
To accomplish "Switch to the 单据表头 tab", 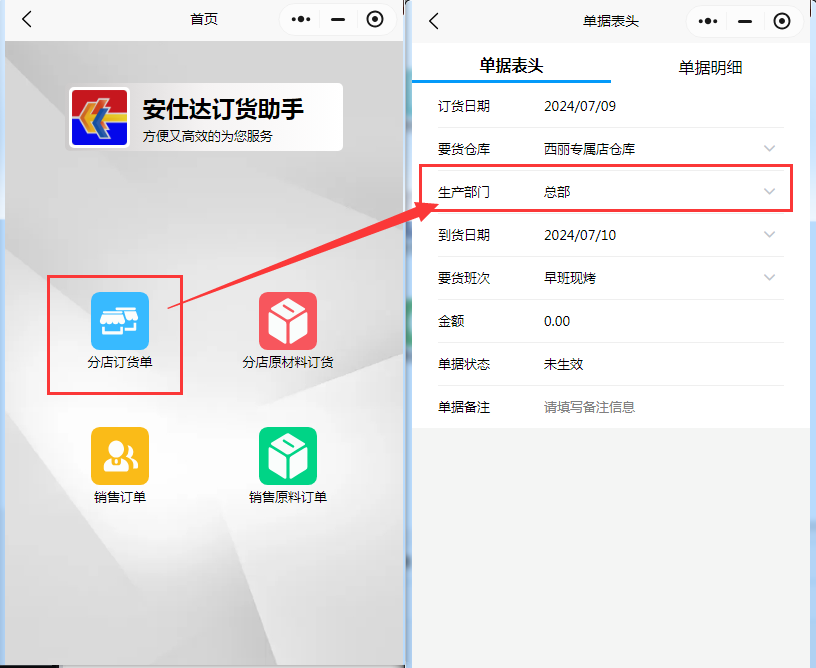I will pos(511,66).
